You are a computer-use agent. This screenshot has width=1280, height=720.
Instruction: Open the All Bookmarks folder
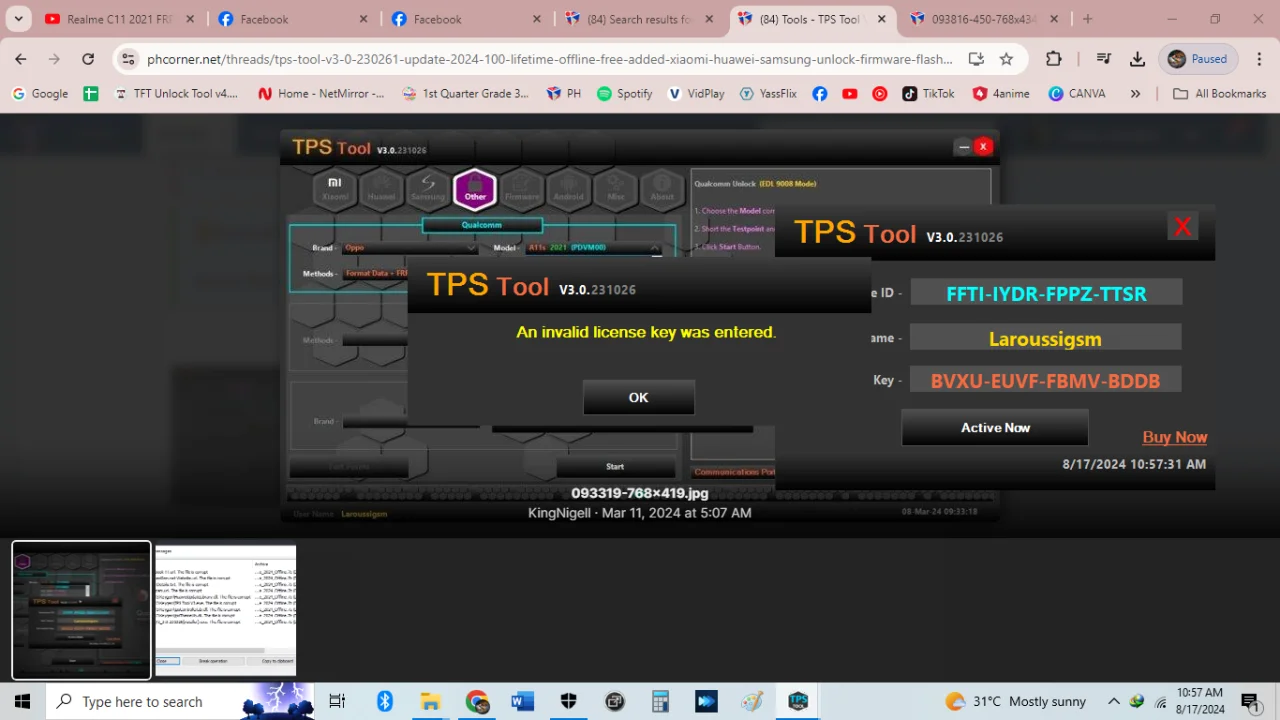coord(1219,93)
